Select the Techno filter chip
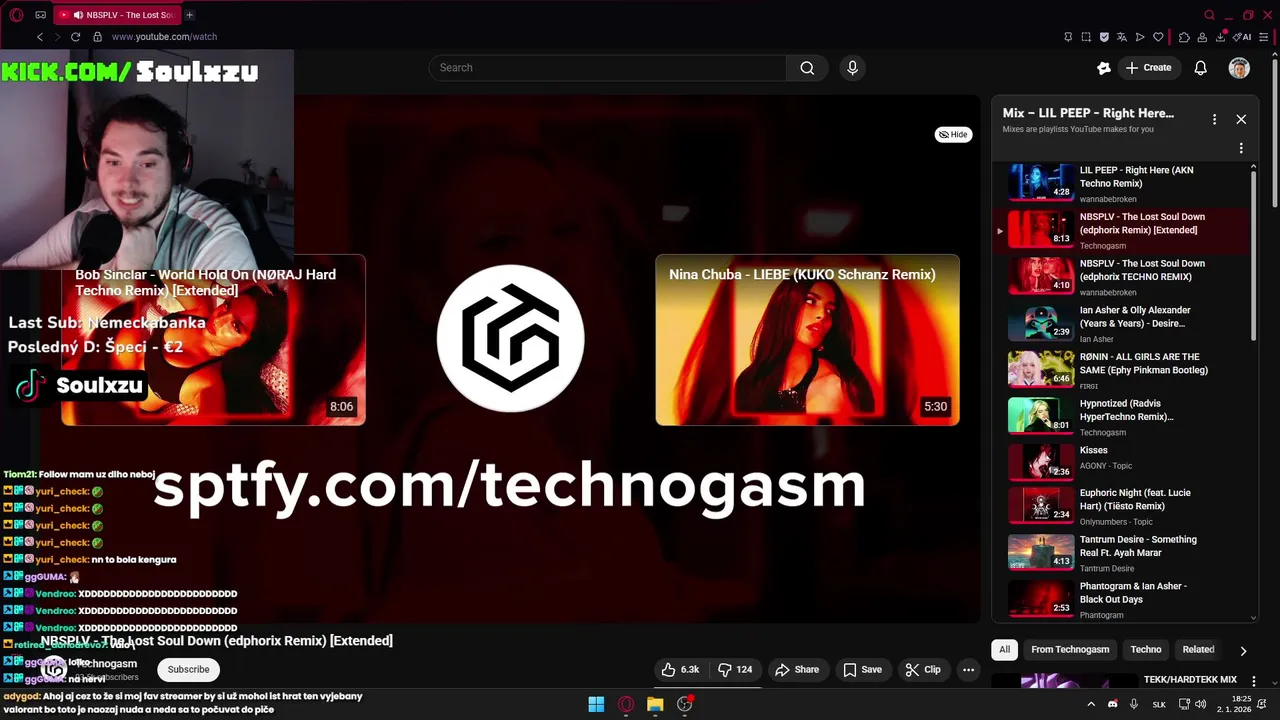 pos(1146,650)
